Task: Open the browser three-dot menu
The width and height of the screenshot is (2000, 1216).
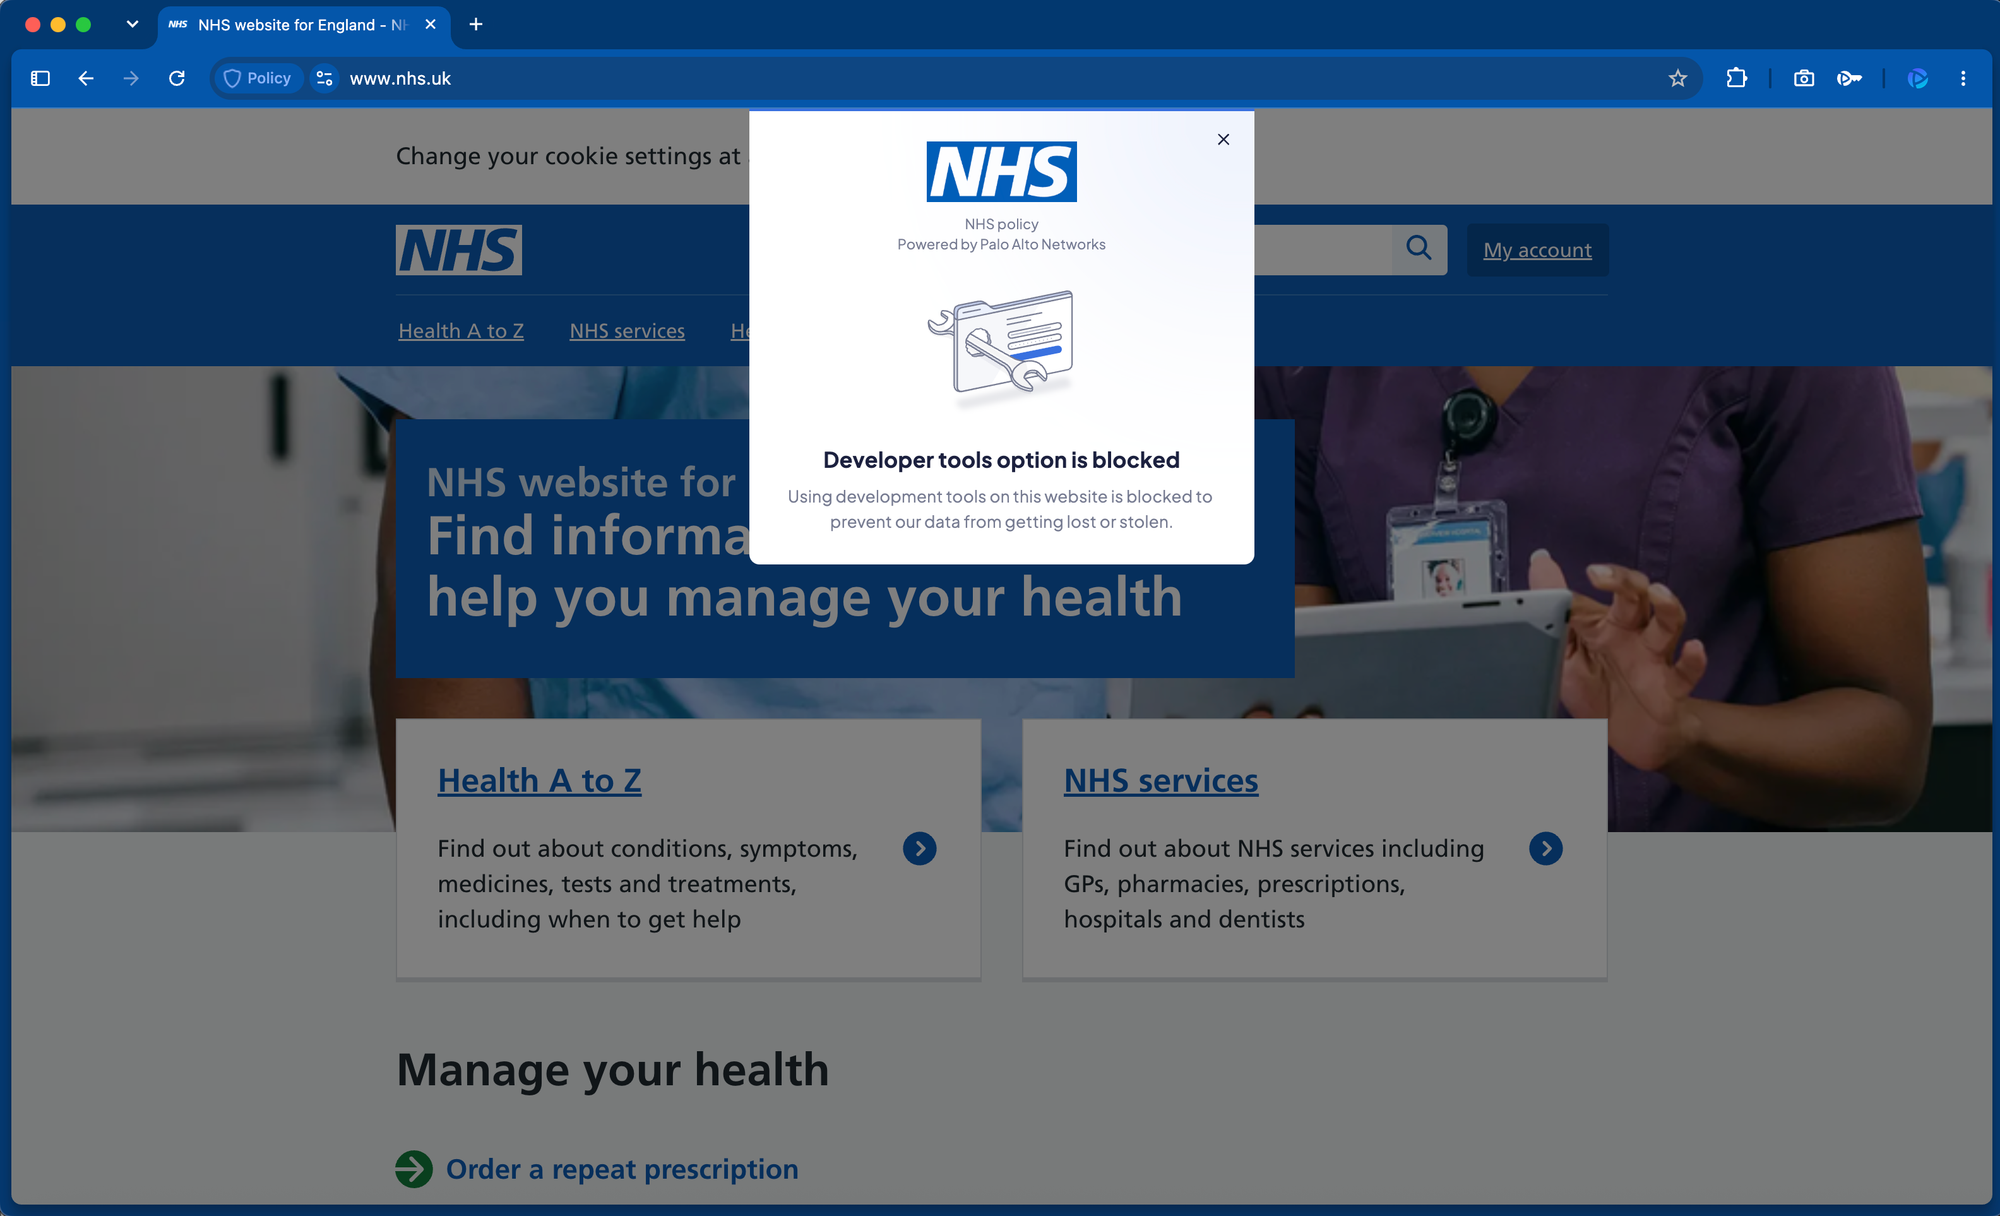Action: click(1963, 78)
